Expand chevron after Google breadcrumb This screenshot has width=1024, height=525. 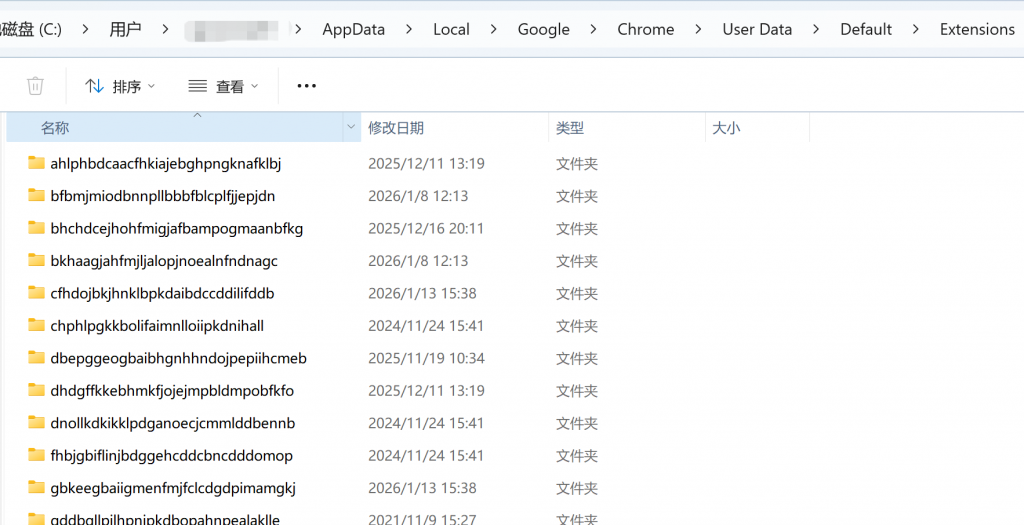pos(594,29)
